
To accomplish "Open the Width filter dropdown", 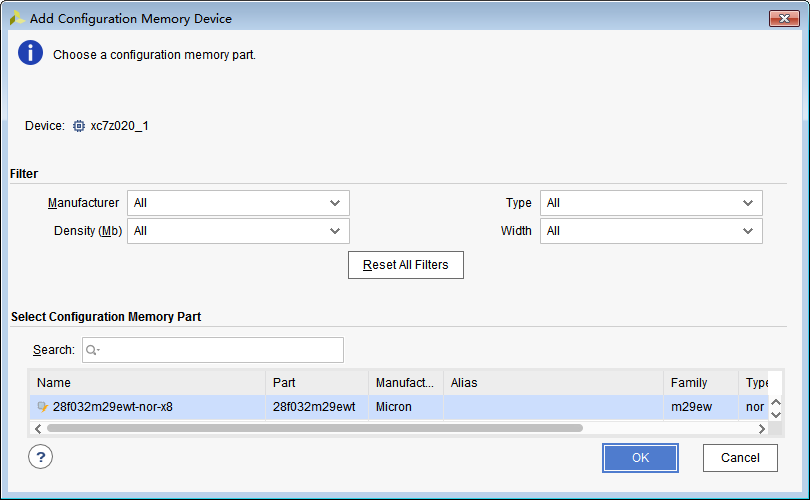I will coord(651,231).
